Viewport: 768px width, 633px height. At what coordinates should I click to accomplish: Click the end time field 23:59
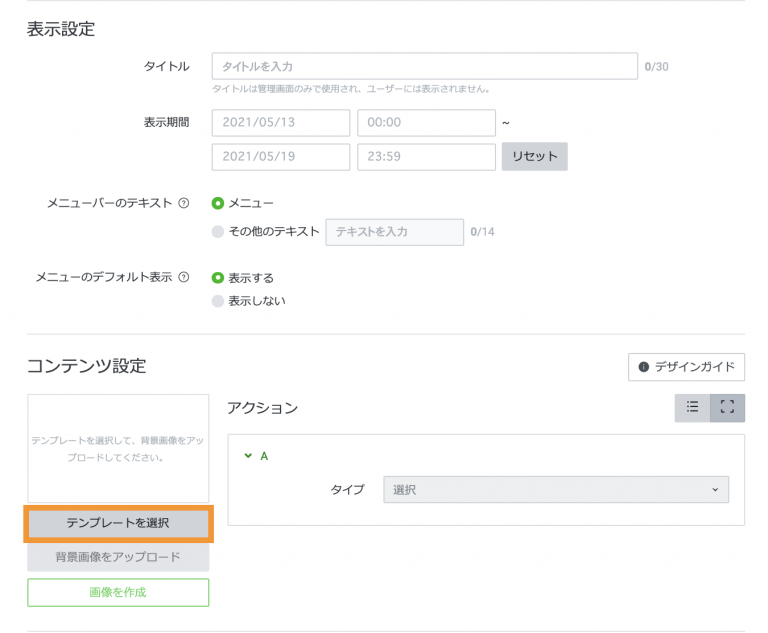(x=426, y=157)
